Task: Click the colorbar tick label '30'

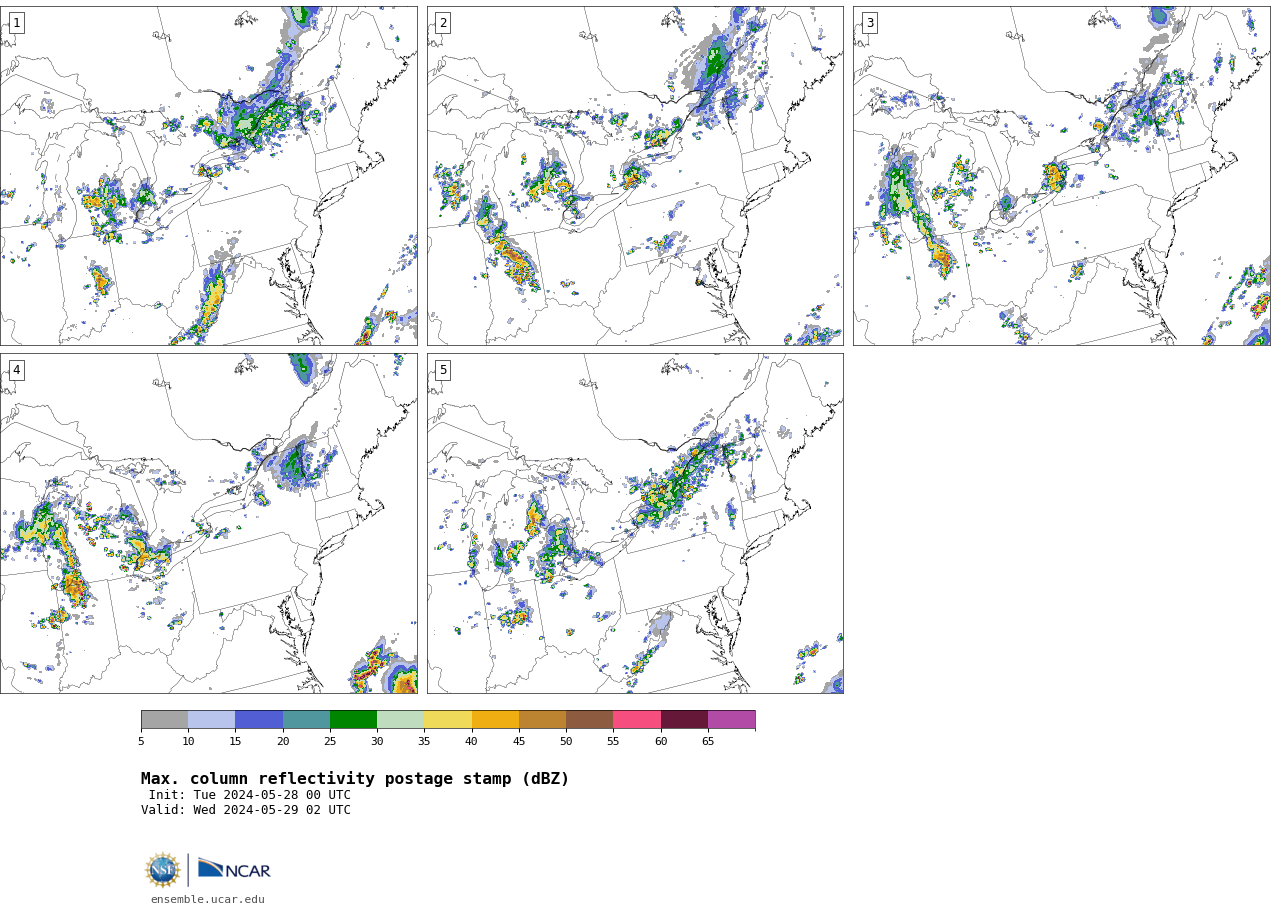Action: pyautogui.click(x=377, y=742)
